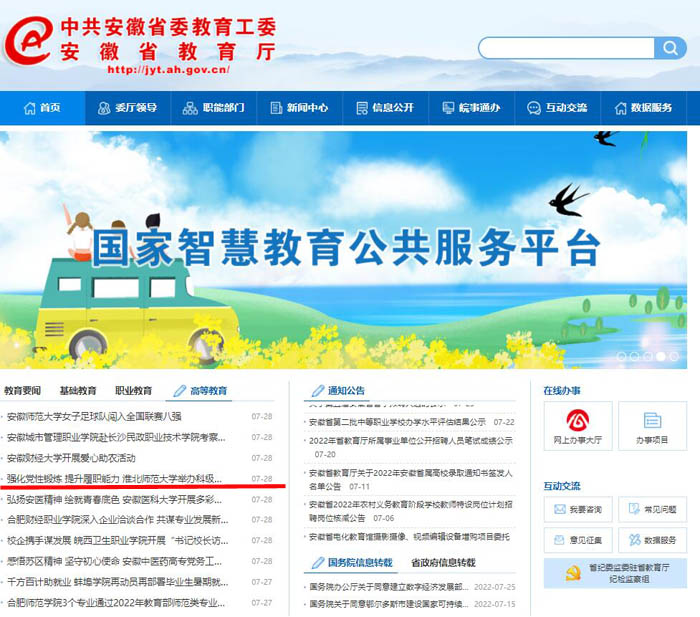Open notice 安徽省第二批中等职业学校办学水平评估

point(397,422)
